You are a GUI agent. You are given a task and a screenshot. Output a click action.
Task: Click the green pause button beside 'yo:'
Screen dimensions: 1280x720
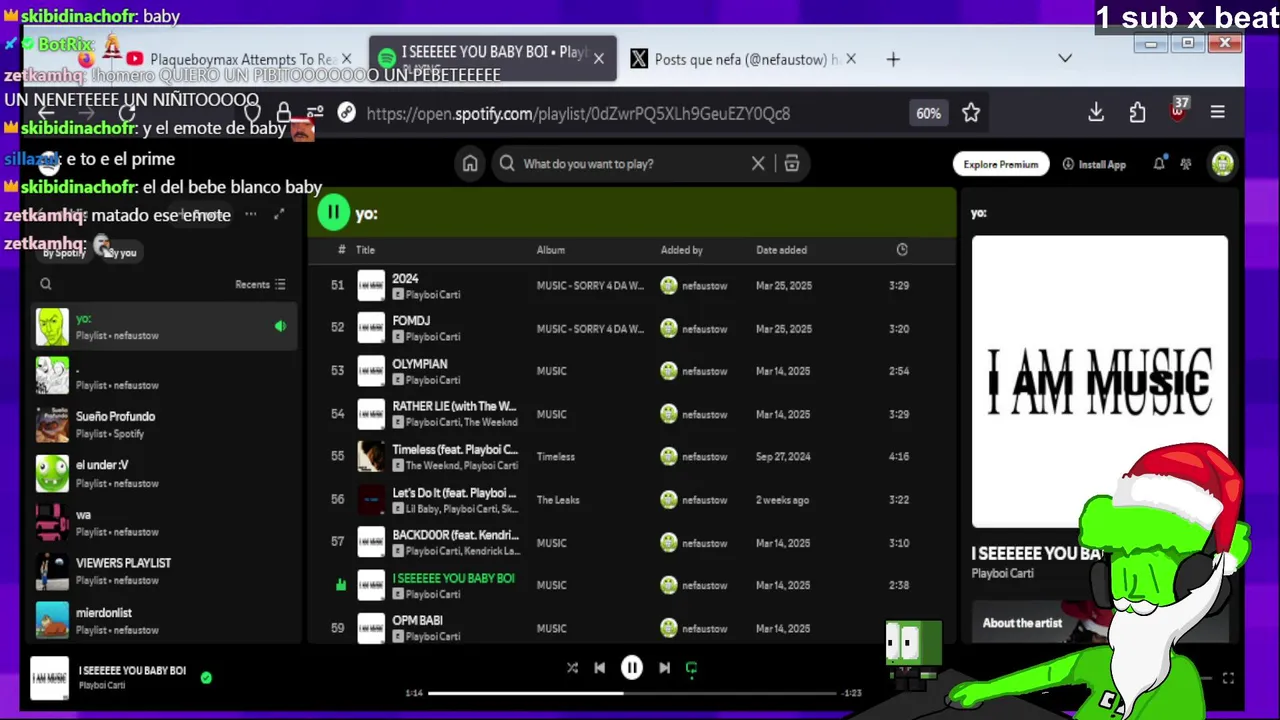point(333,212)
